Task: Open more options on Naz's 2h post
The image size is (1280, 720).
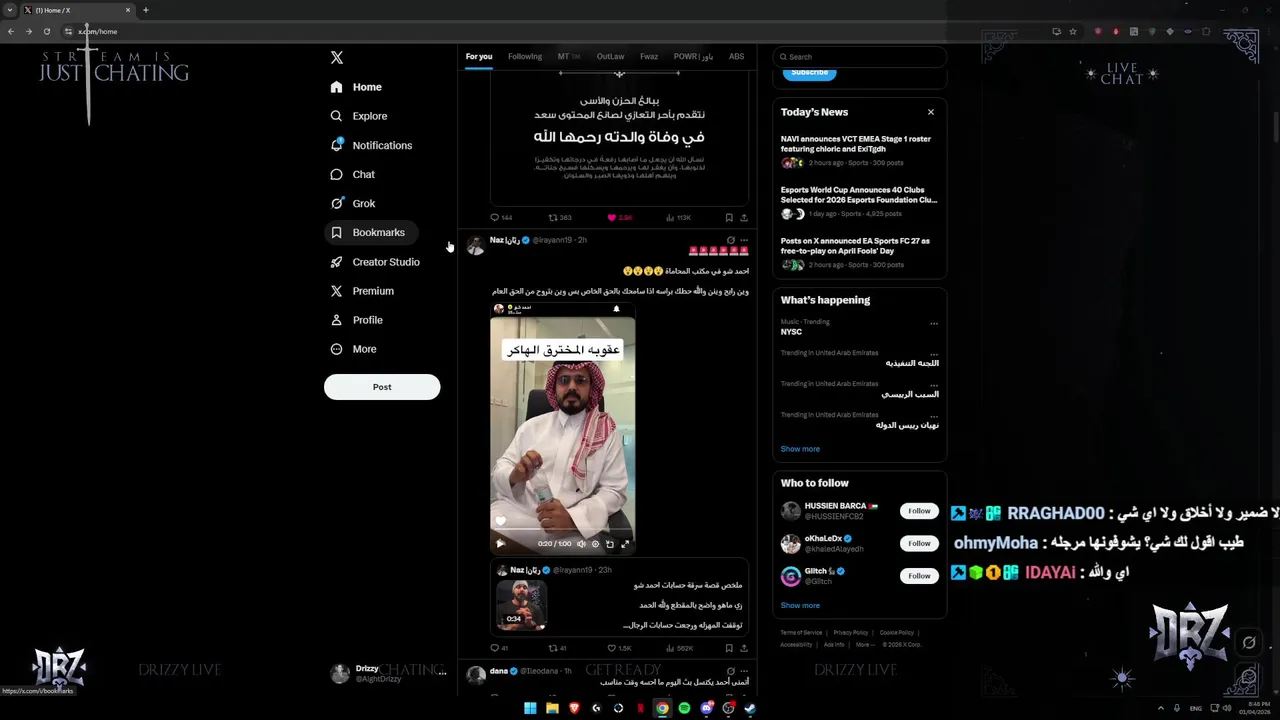Action: [x=744, y=240]
